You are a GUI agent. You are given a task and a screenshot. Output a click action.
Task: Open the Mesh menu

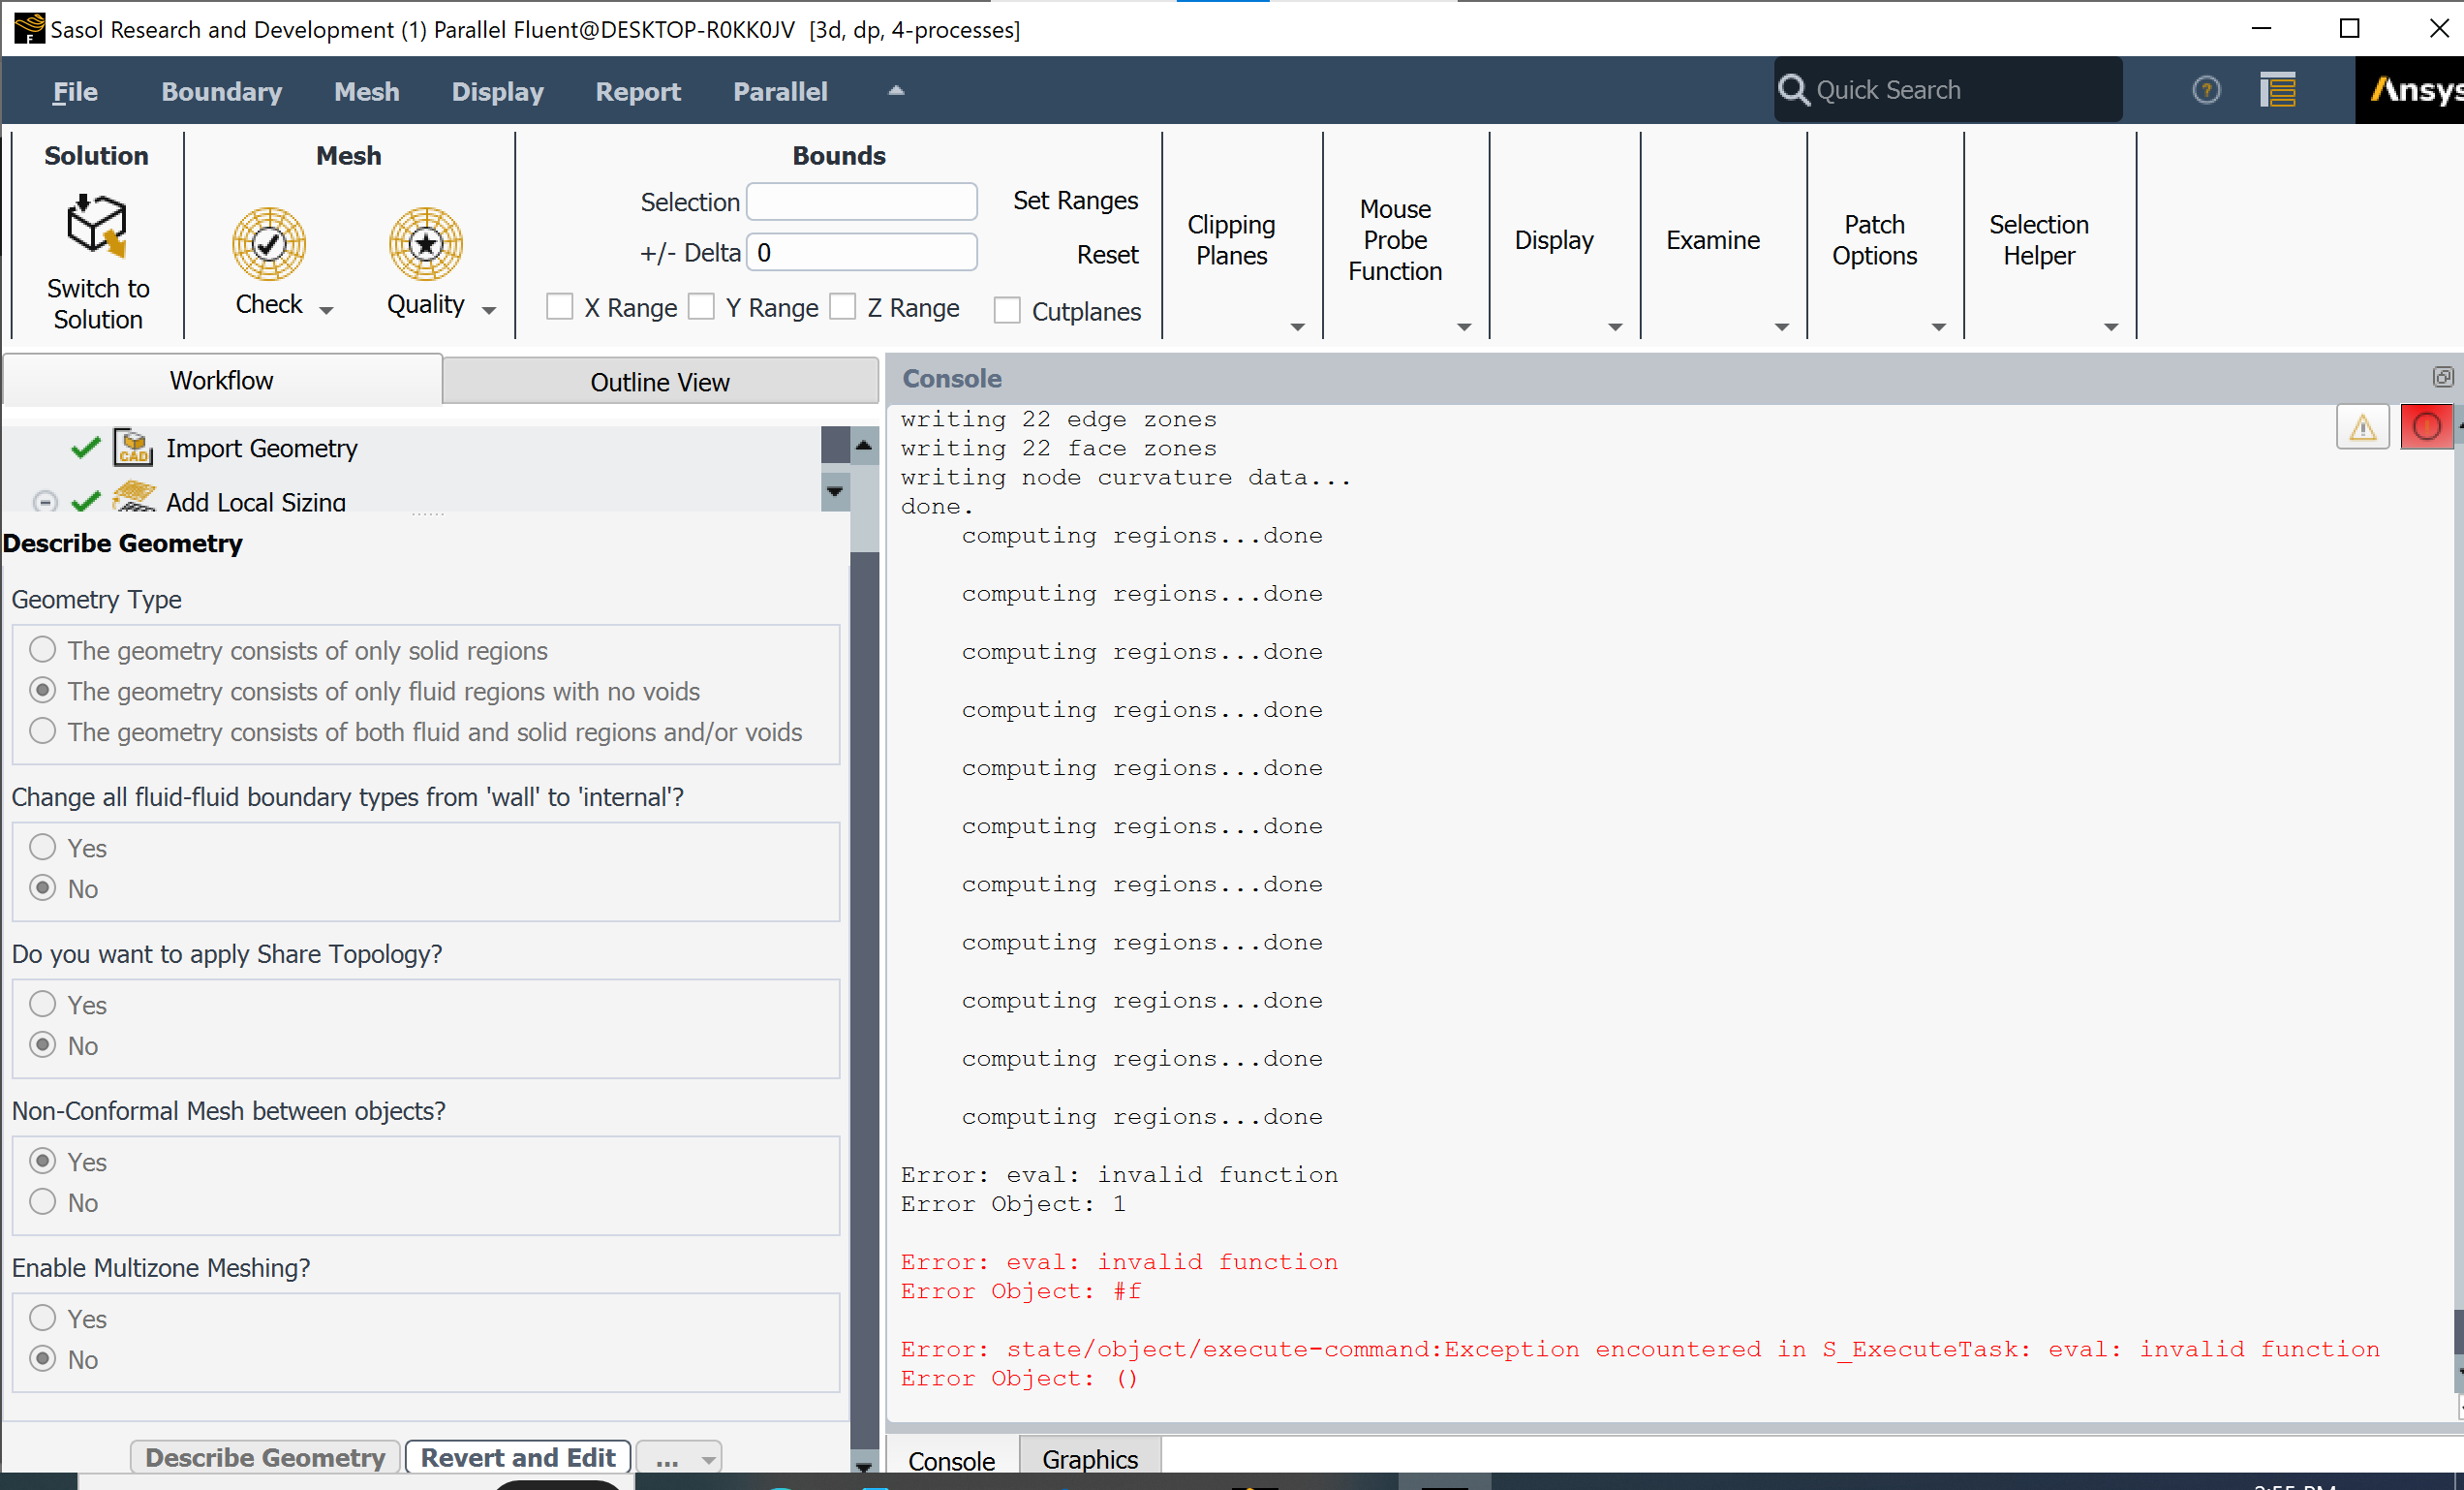pos(366,91)
